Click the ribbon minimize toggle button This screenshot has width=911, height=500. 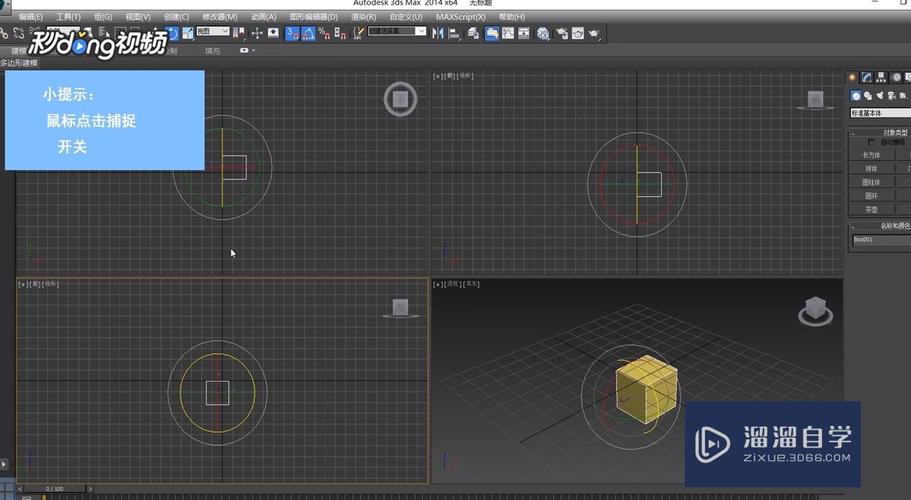click(244, 51)
